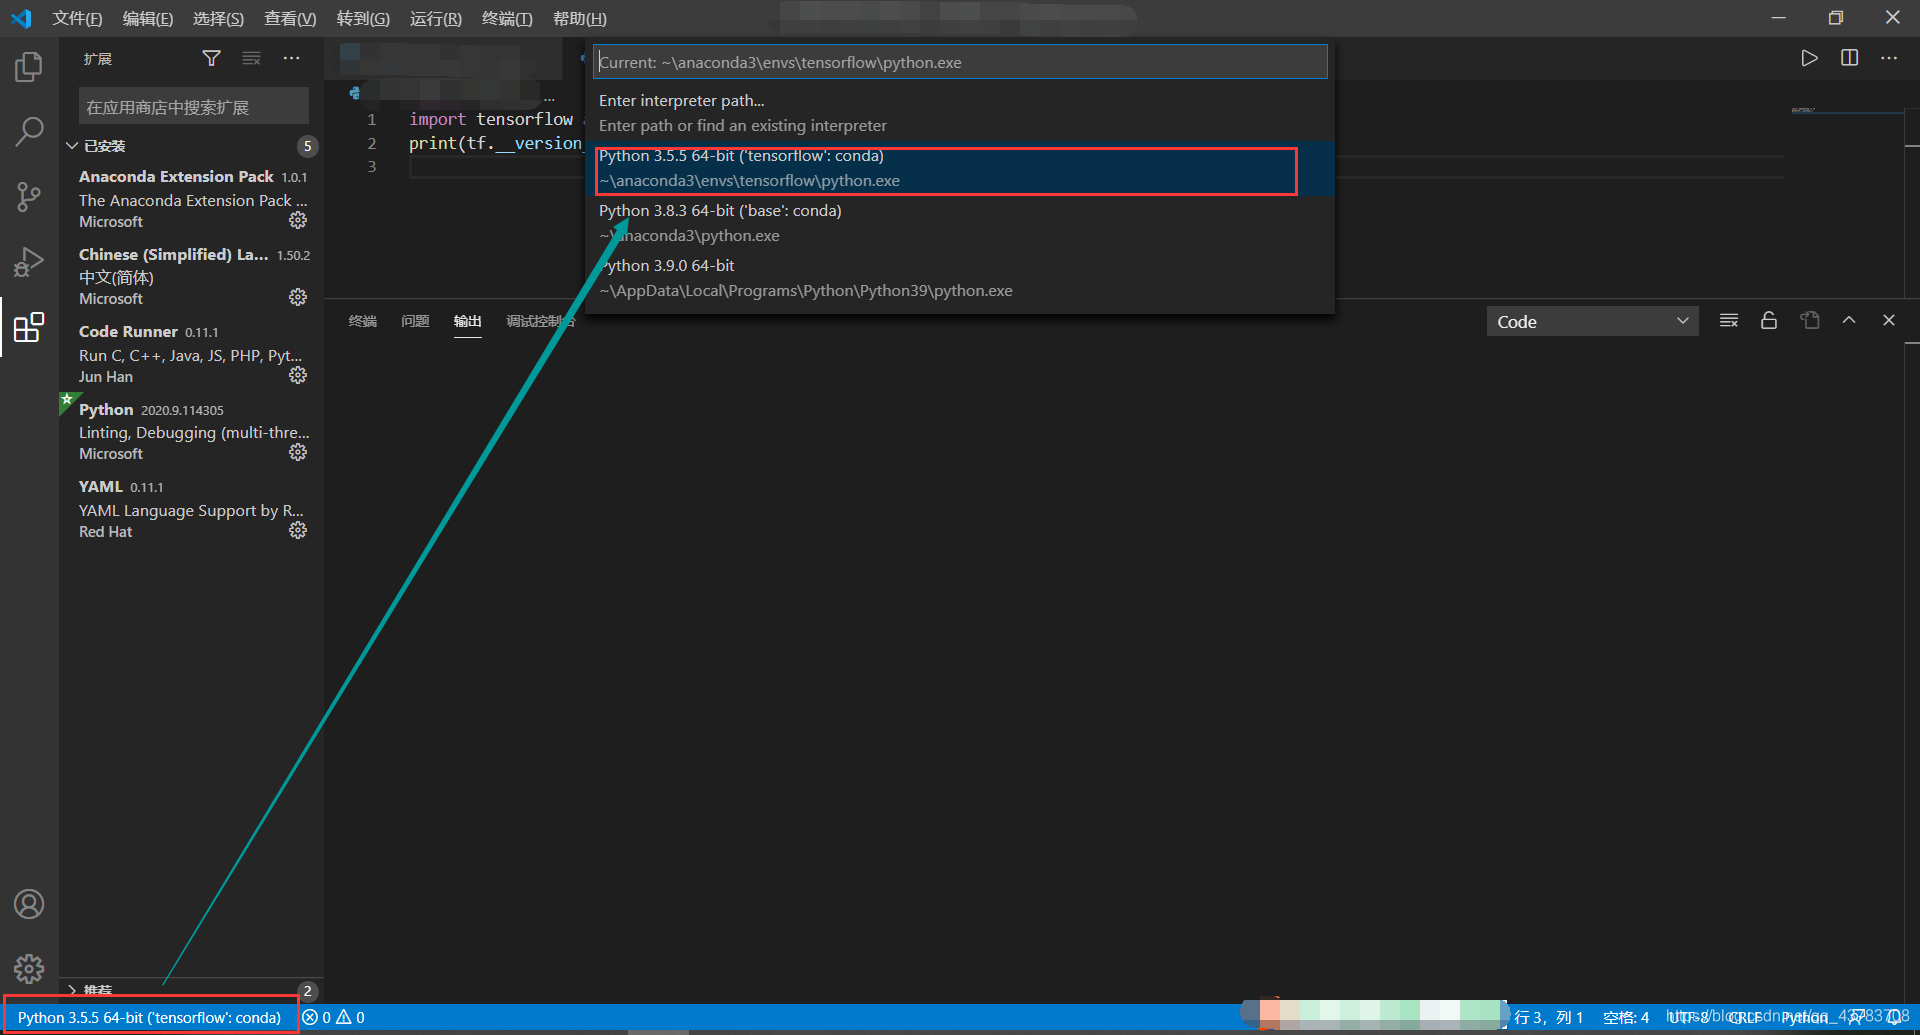Open the Accounts menu icon
The height and width of the screenshot is (1035, 1920).
(x=29, y=904)
